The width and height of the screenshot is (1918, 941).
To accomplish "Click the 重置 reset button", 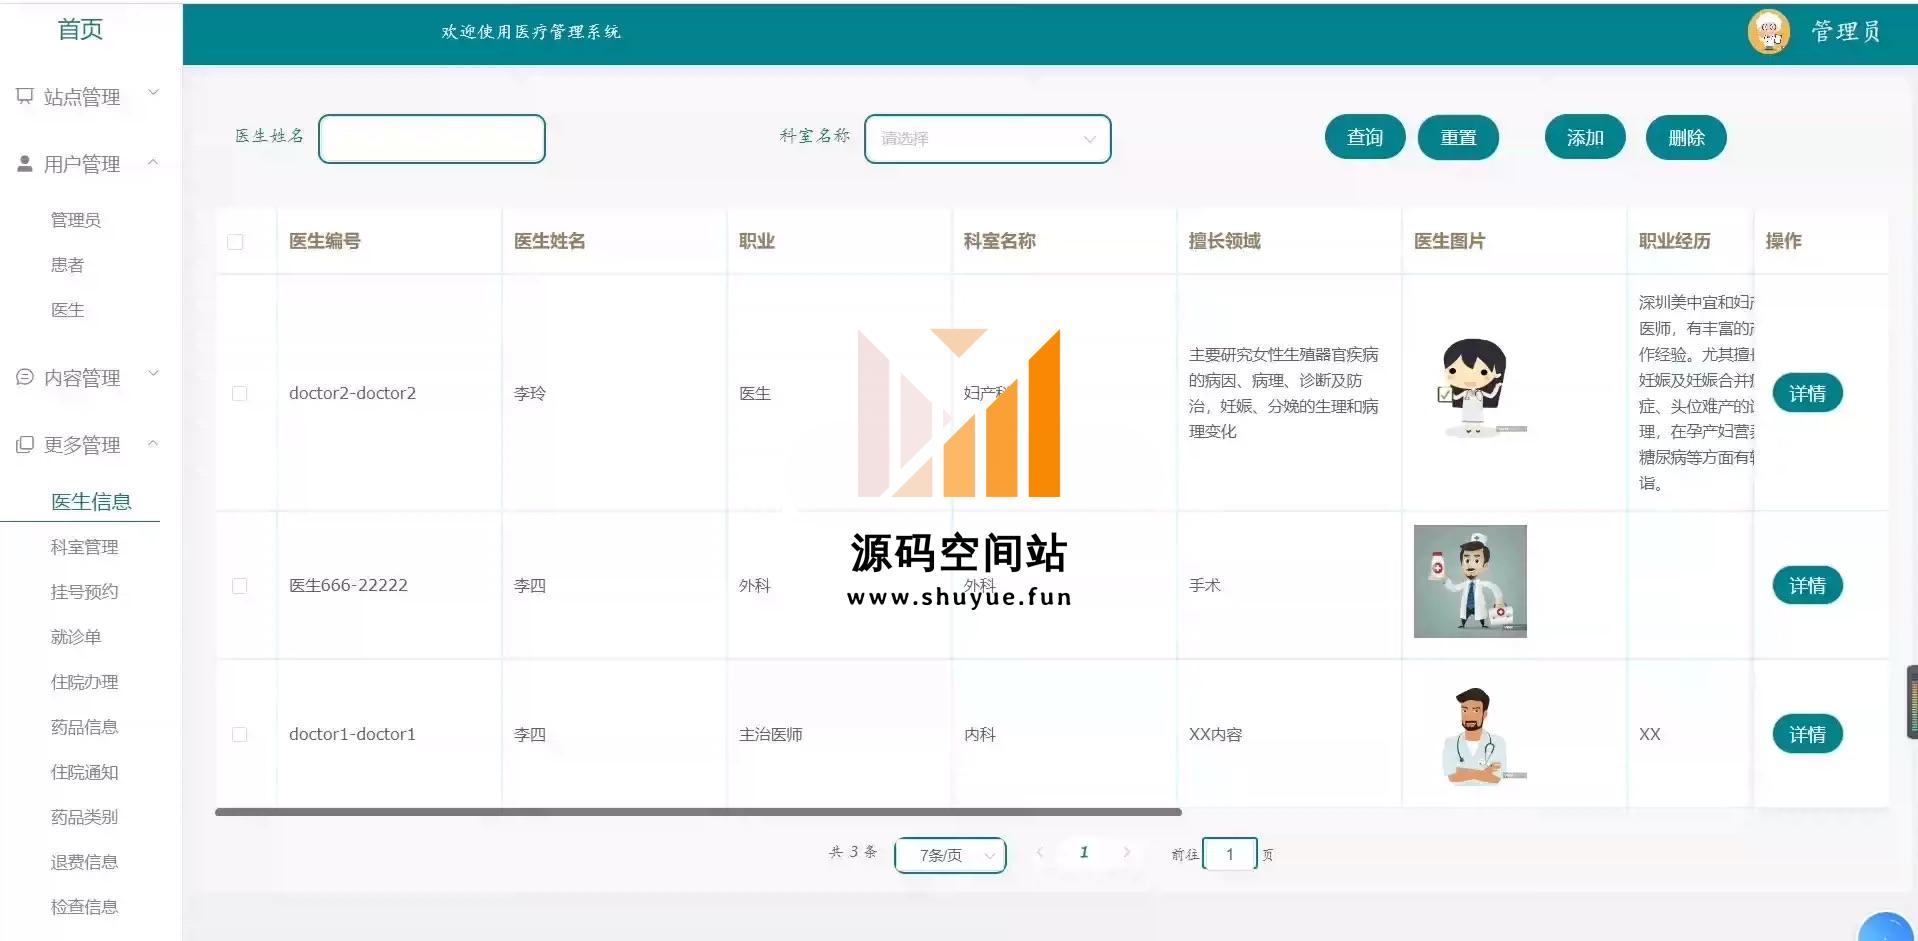I will click(x=1458, y=137).
